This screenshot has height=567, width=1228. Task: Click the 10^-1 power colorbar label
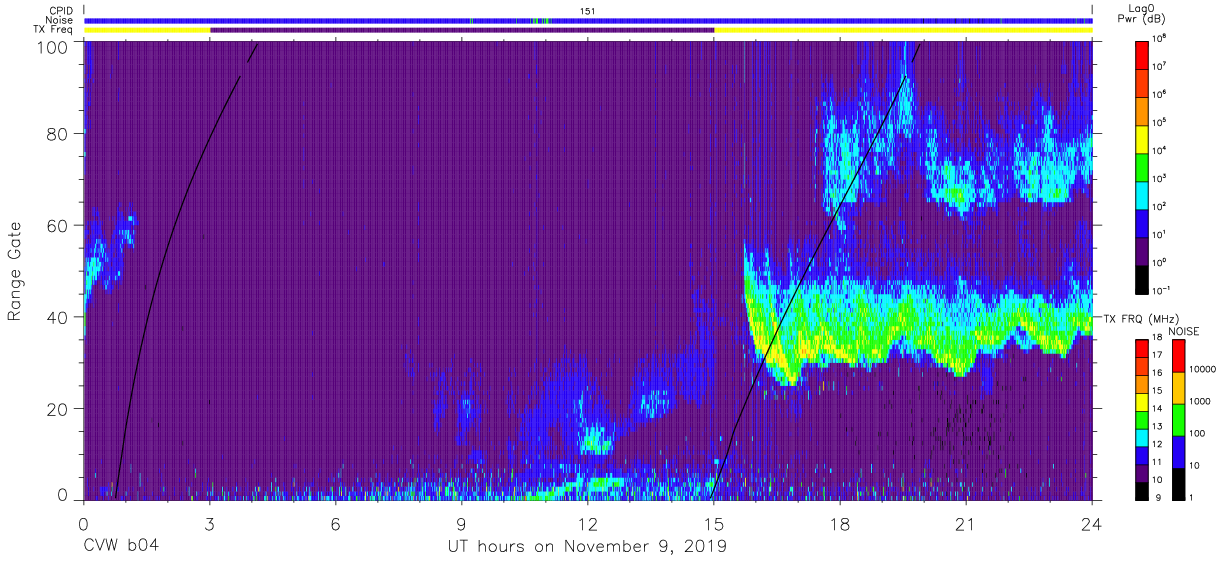pos(1159,290)
